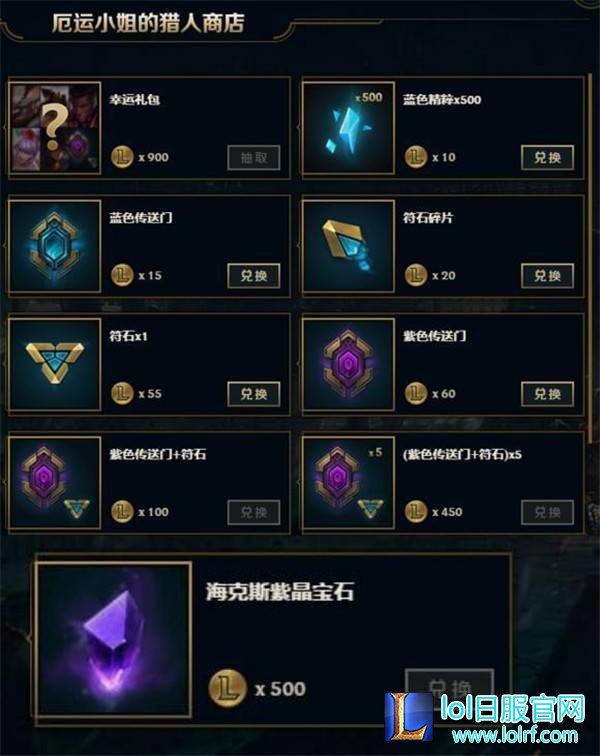Click the 蓝色传送门 blue portal icon
This screenshot has height=756, width=600.
55,246
